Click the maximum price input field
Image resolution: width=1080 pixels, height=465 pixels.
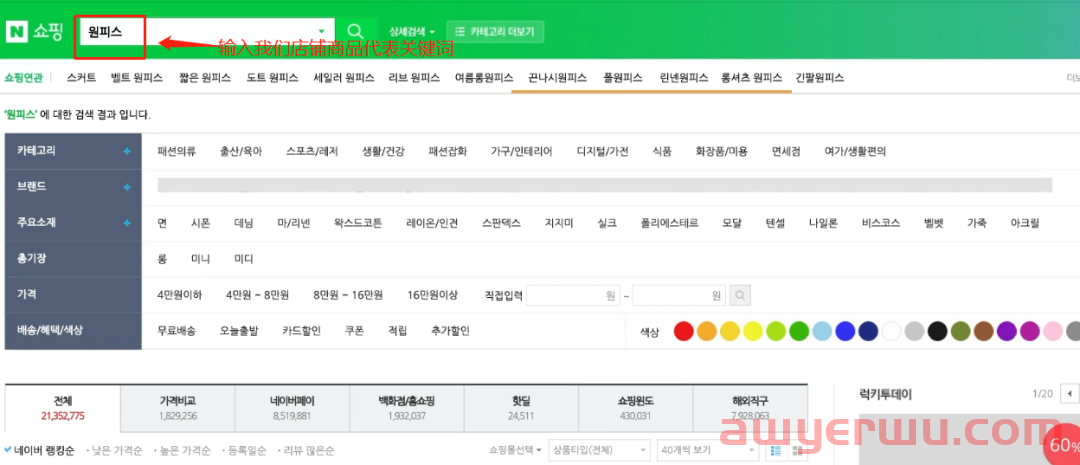click(679, 296)
